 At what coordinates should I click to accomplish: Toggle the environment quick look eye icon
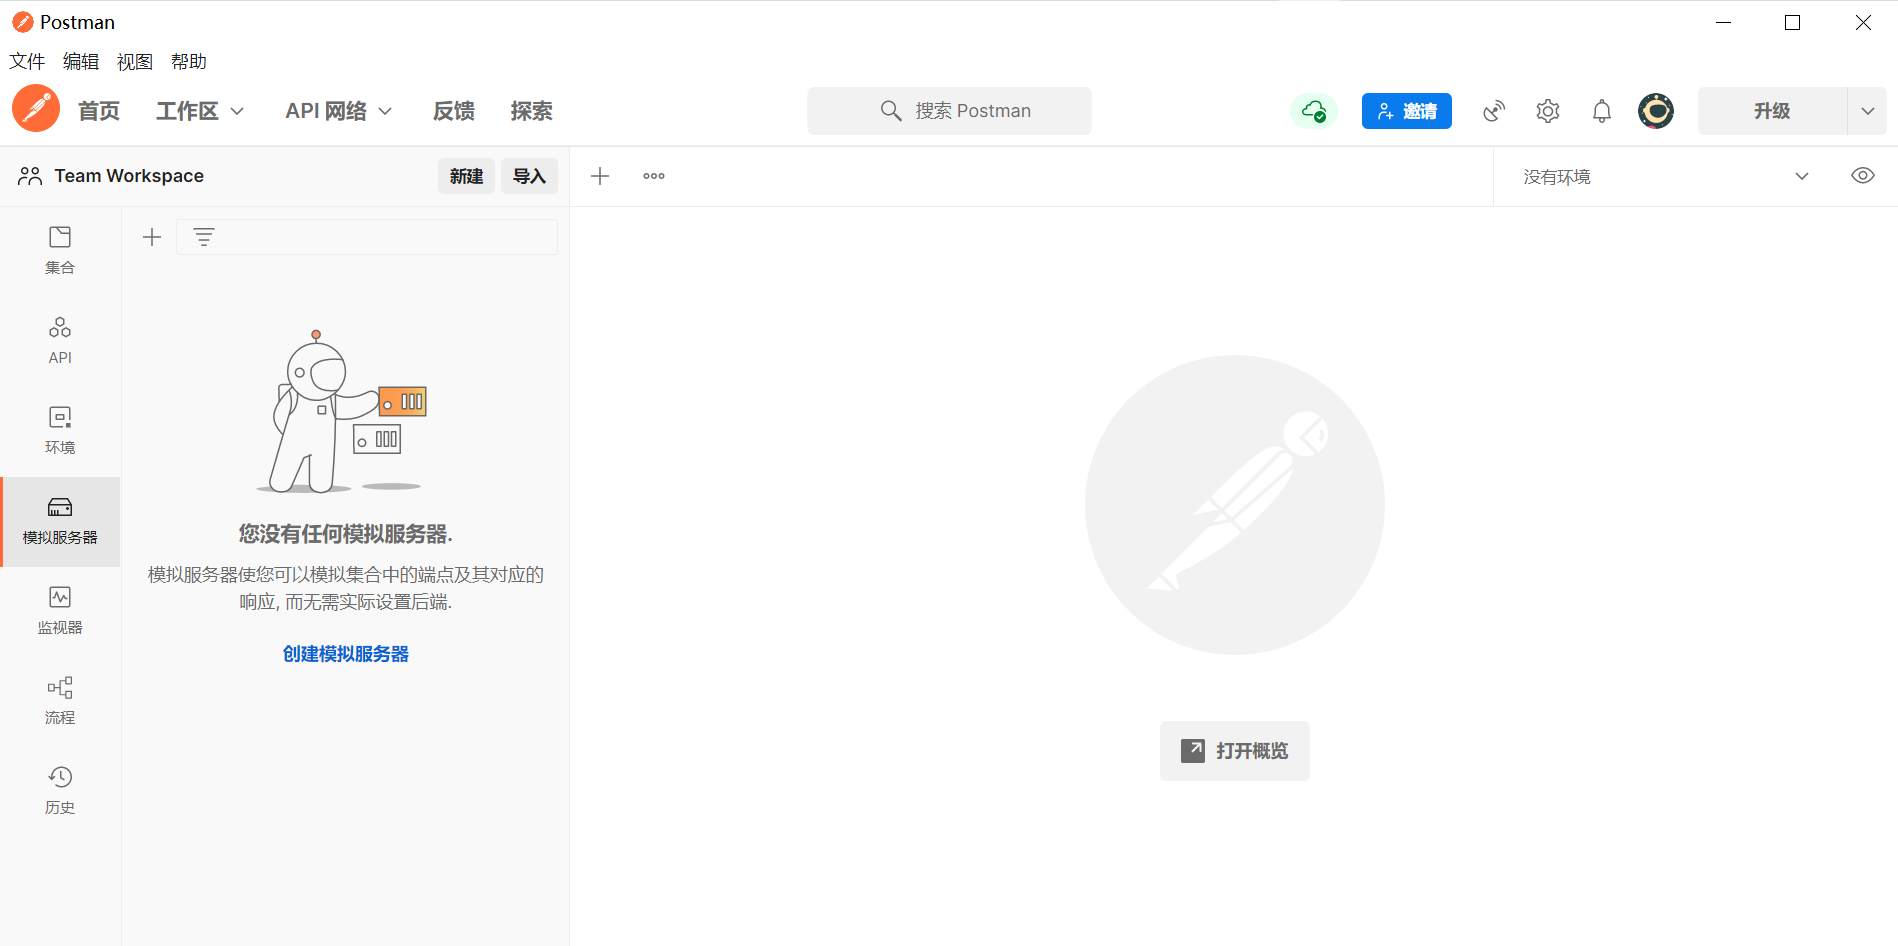click(x=1862, y=176)
